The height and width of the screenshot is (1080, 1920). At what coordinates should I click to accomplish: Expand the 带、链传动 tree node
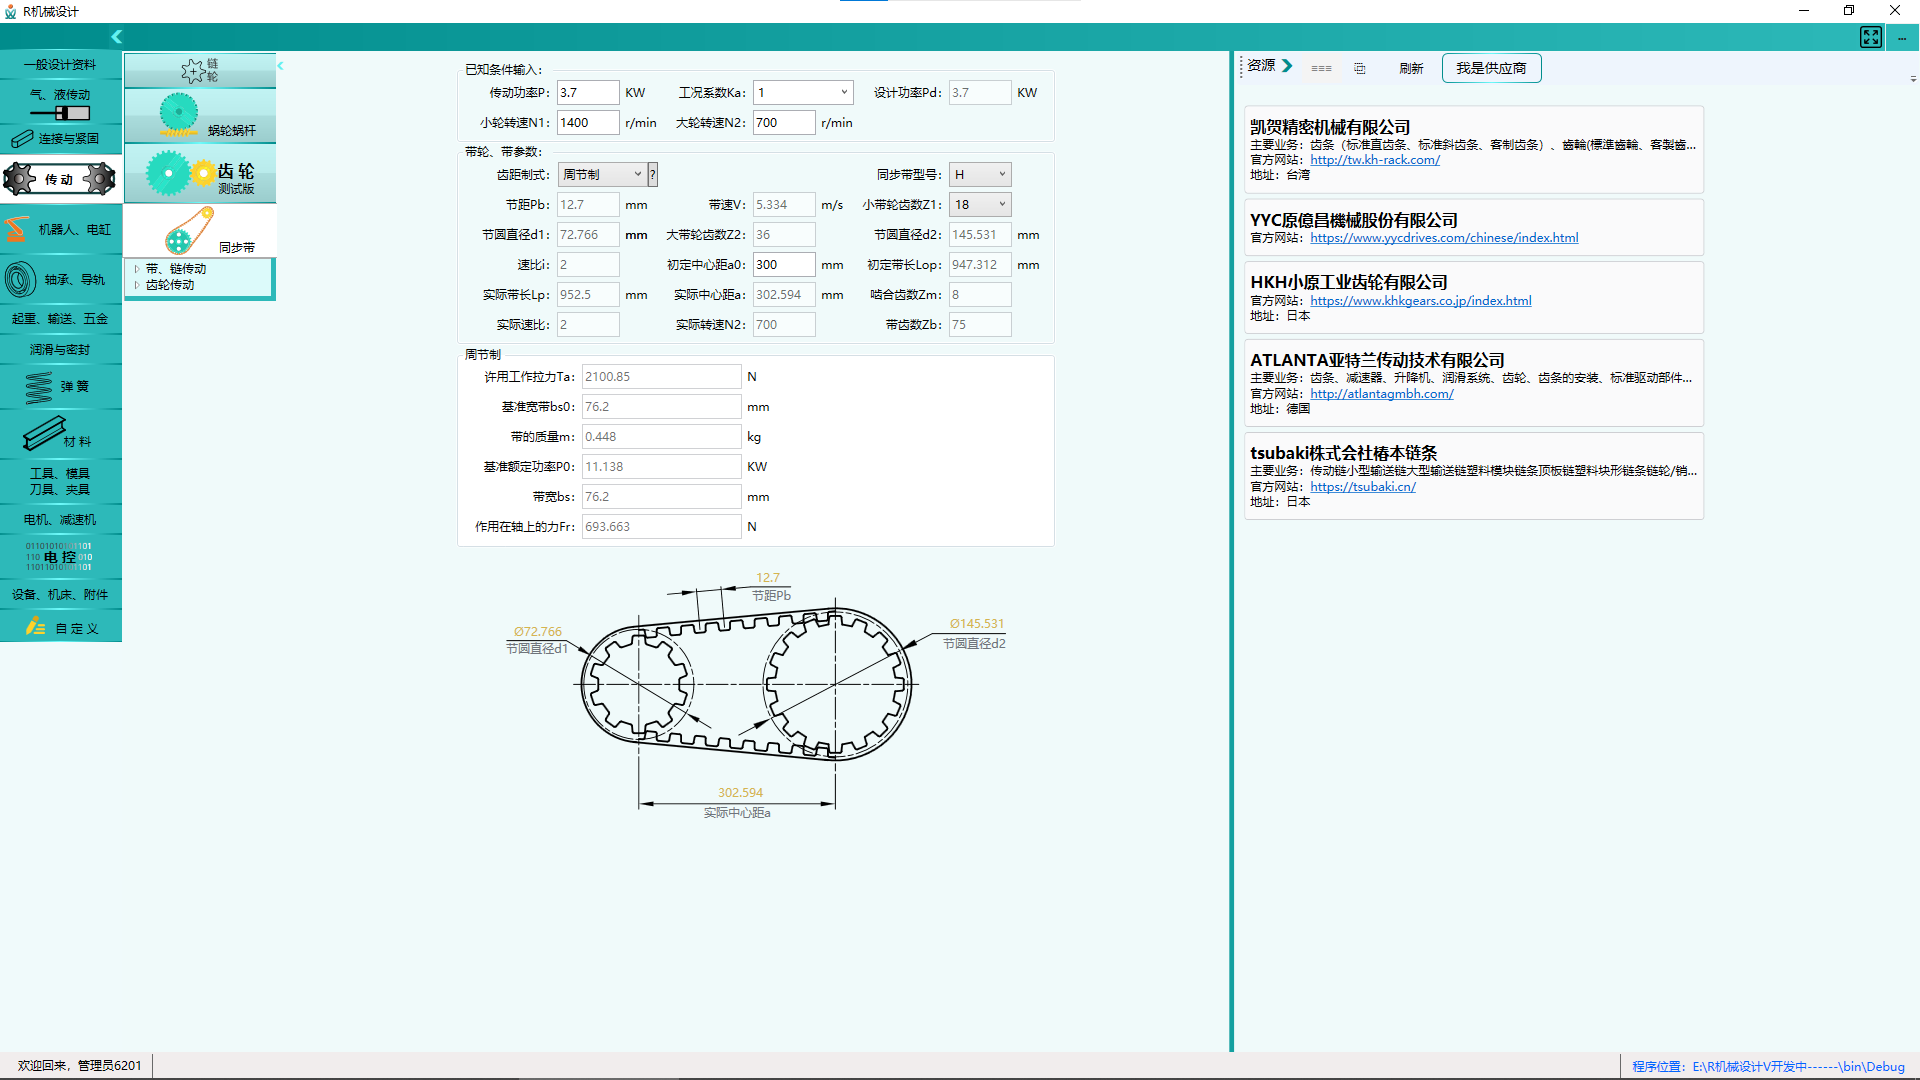tap(137, 269)
